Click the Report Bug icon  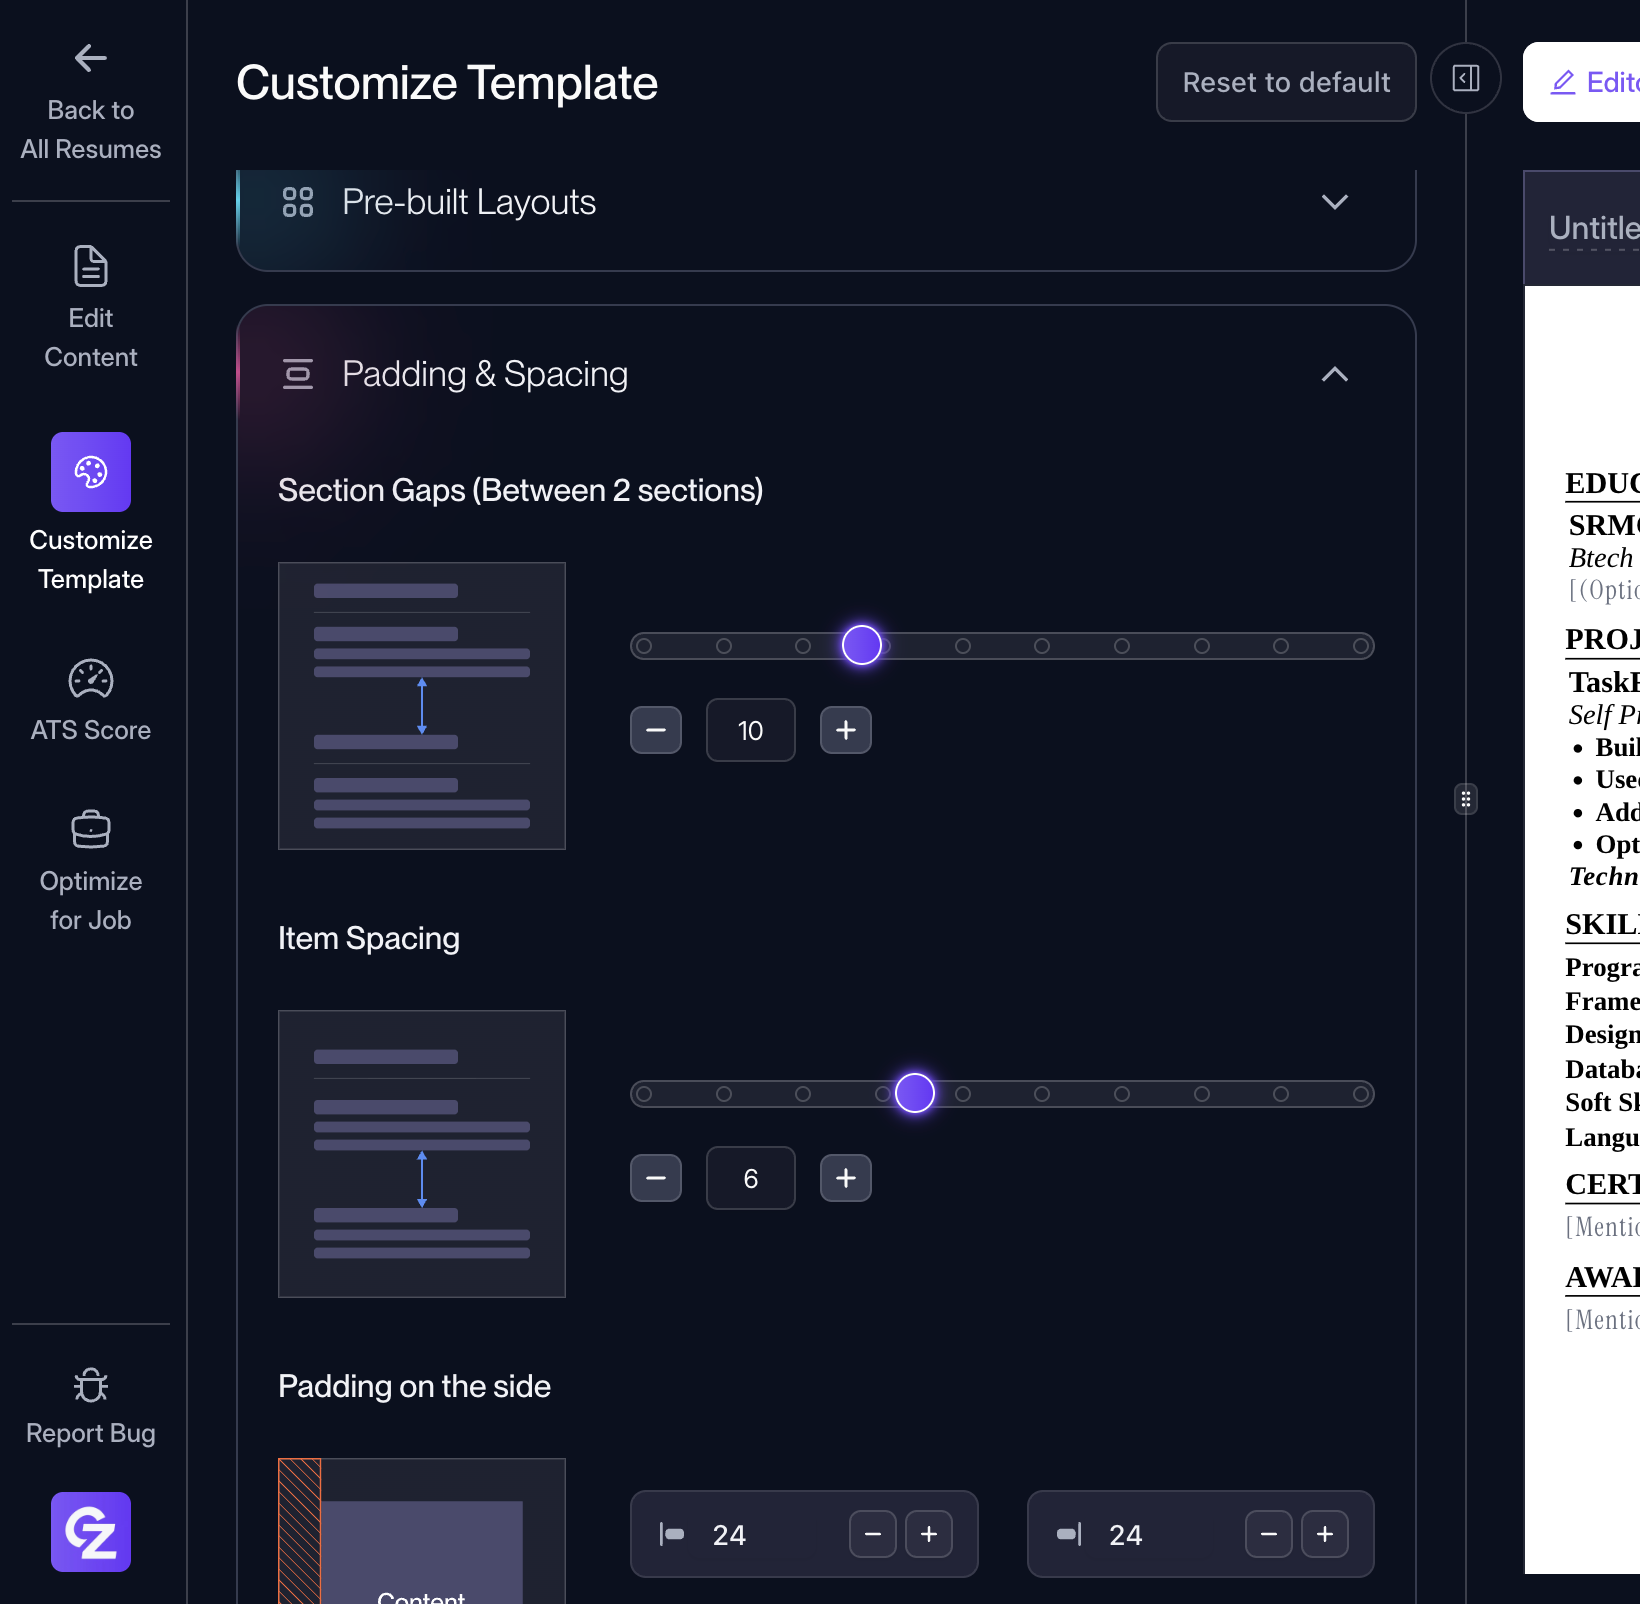91,1385
